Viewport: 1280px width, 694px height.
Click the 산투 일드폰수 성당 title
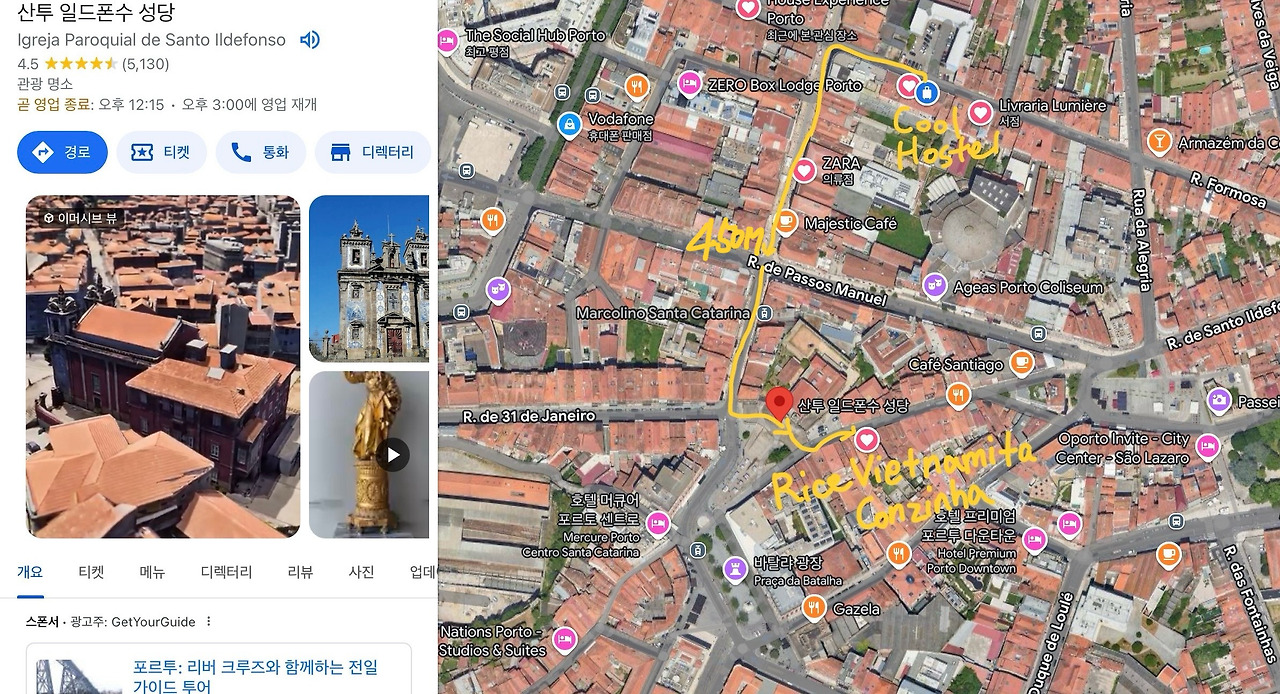click(x=96, y=12)
